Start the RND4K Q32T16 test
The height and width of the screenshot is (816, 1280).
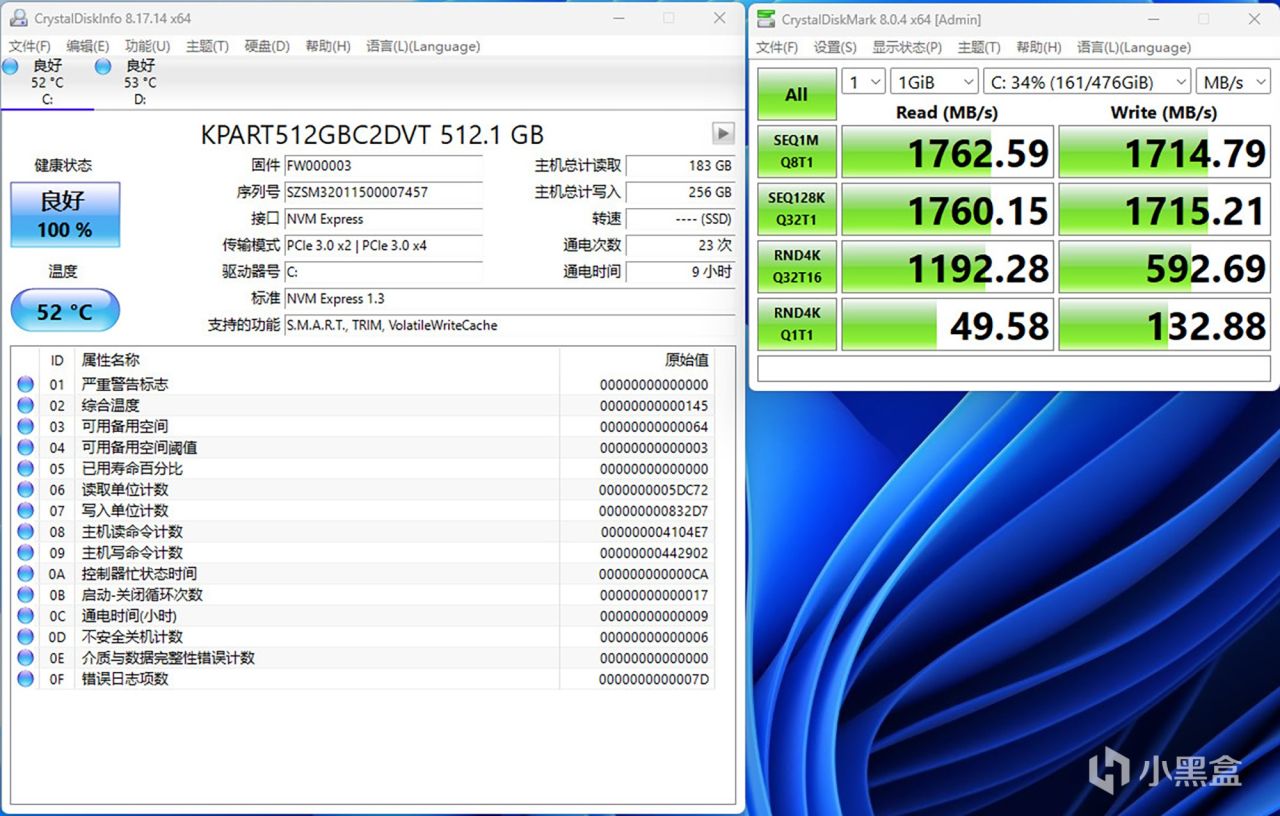click(796, 267)
